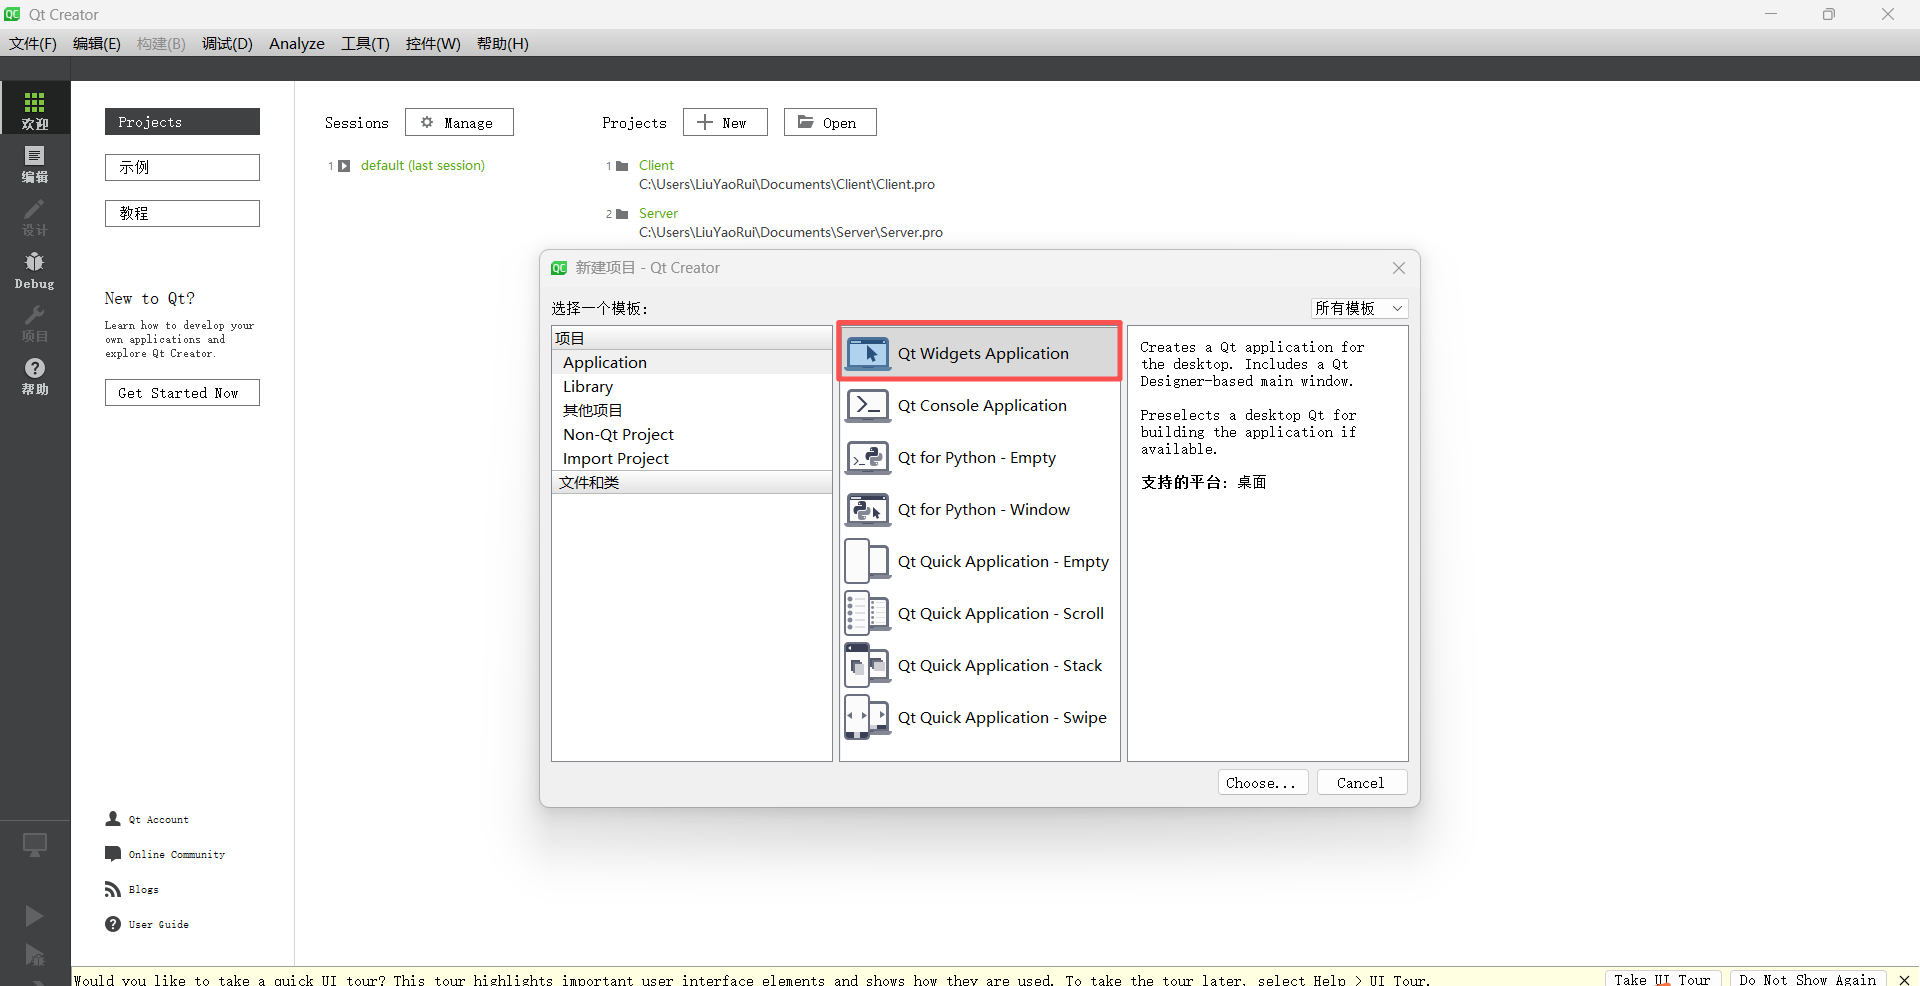1920x986 pixels.
Task: Click the Blogs RSS icon
Action: click(113, 889)
